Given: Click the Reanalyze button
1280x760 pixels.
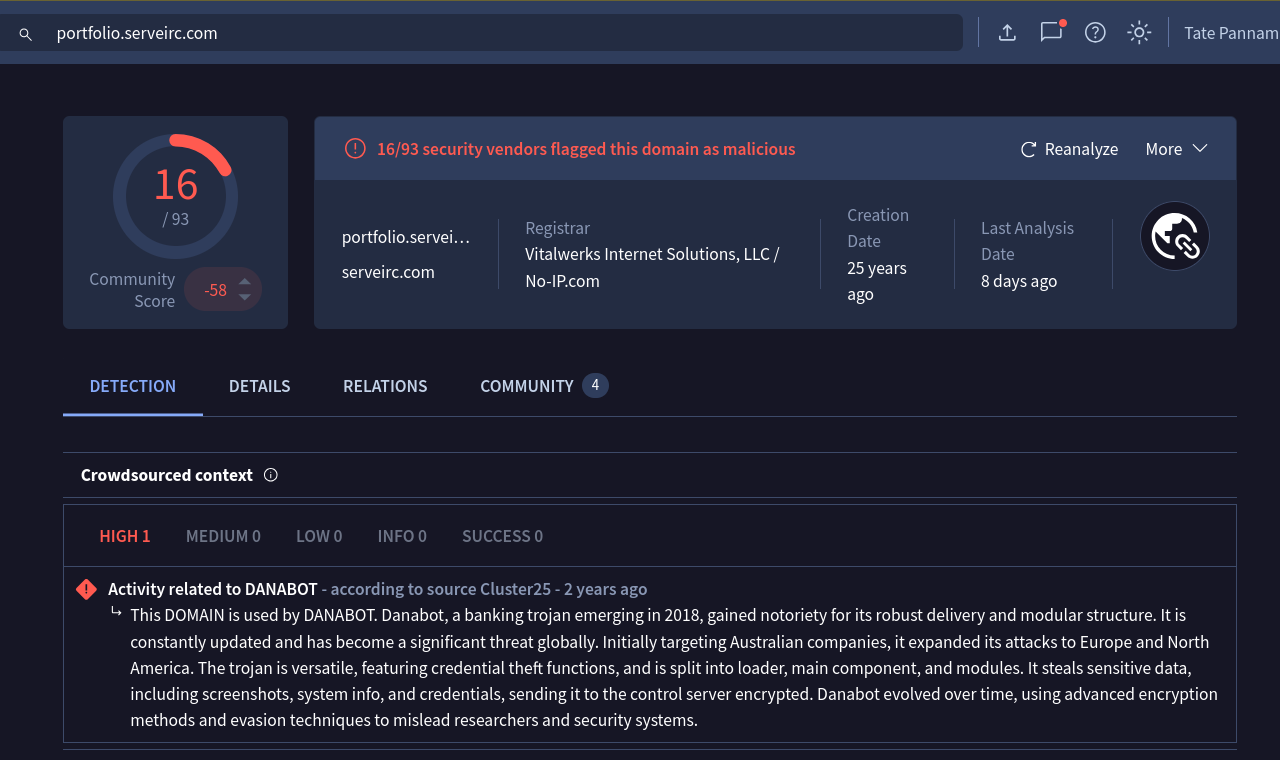Looking at the screenshot, I should pyautogui.click(x=1069, y=149).
